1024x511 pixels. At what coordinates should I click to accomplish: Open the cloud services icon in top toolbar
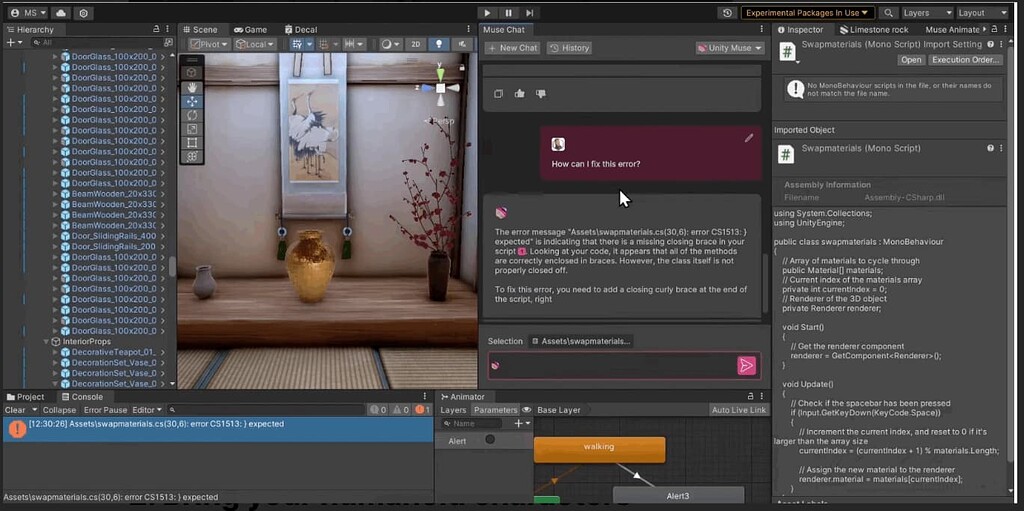(x=61, y=13)
